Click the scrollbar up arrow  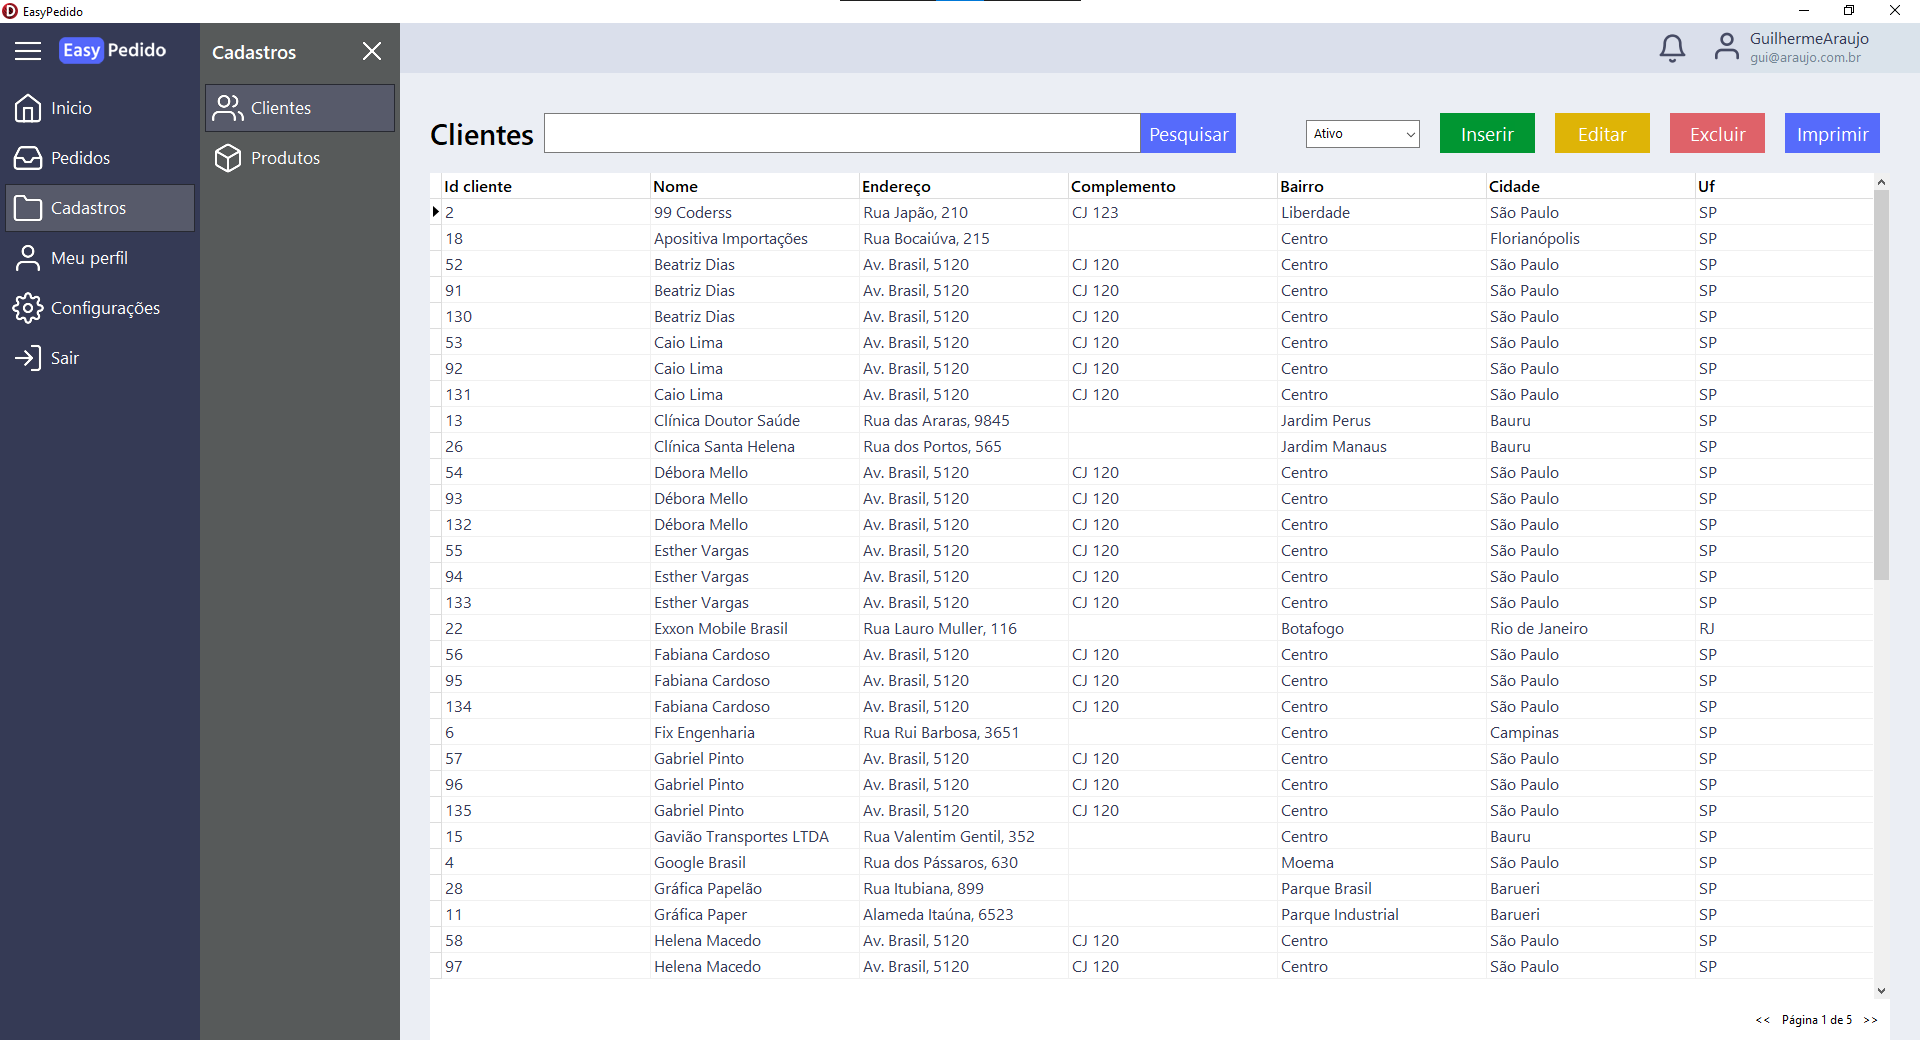point(1881,182)
